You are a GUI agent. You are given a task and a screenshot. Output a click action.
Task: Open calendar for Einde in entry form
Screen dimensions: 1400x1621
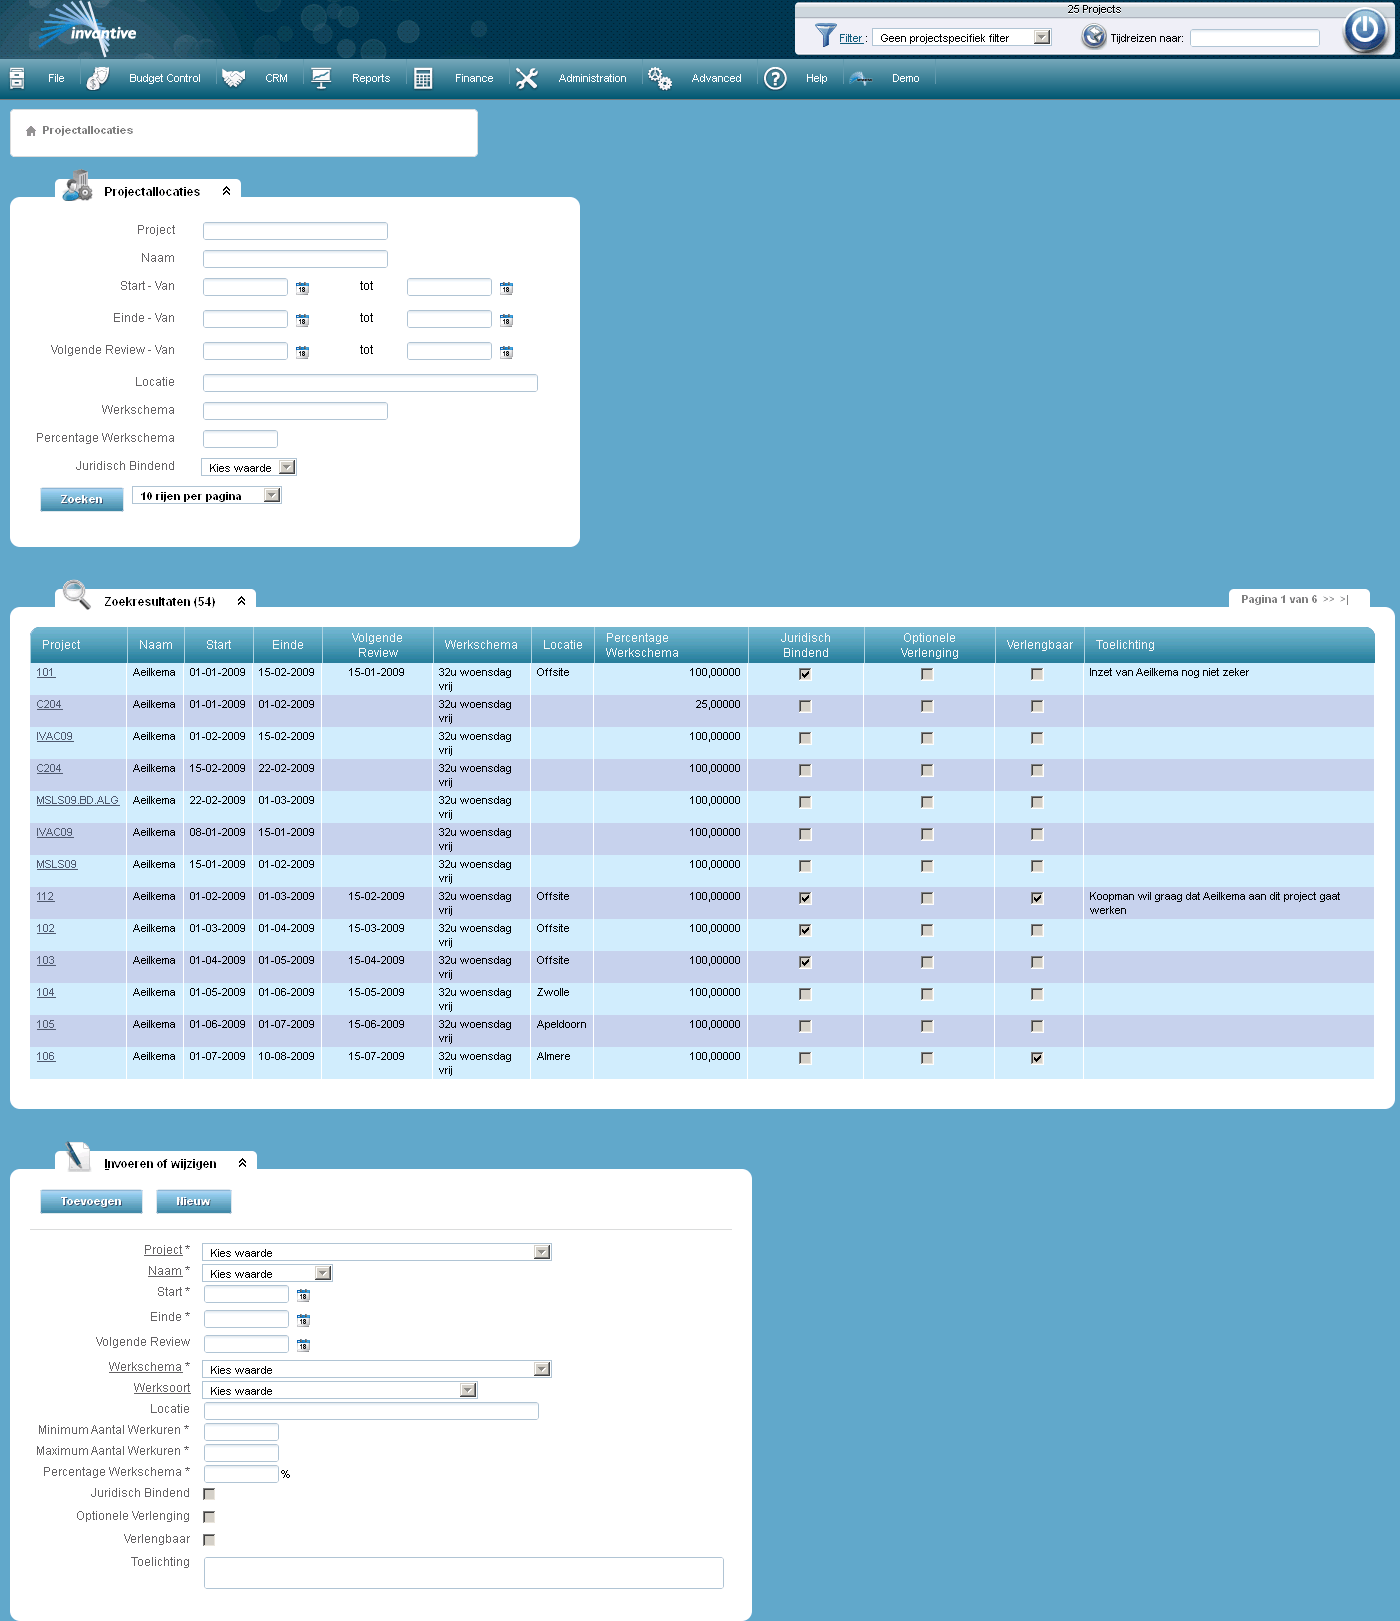click(303, 1320)
